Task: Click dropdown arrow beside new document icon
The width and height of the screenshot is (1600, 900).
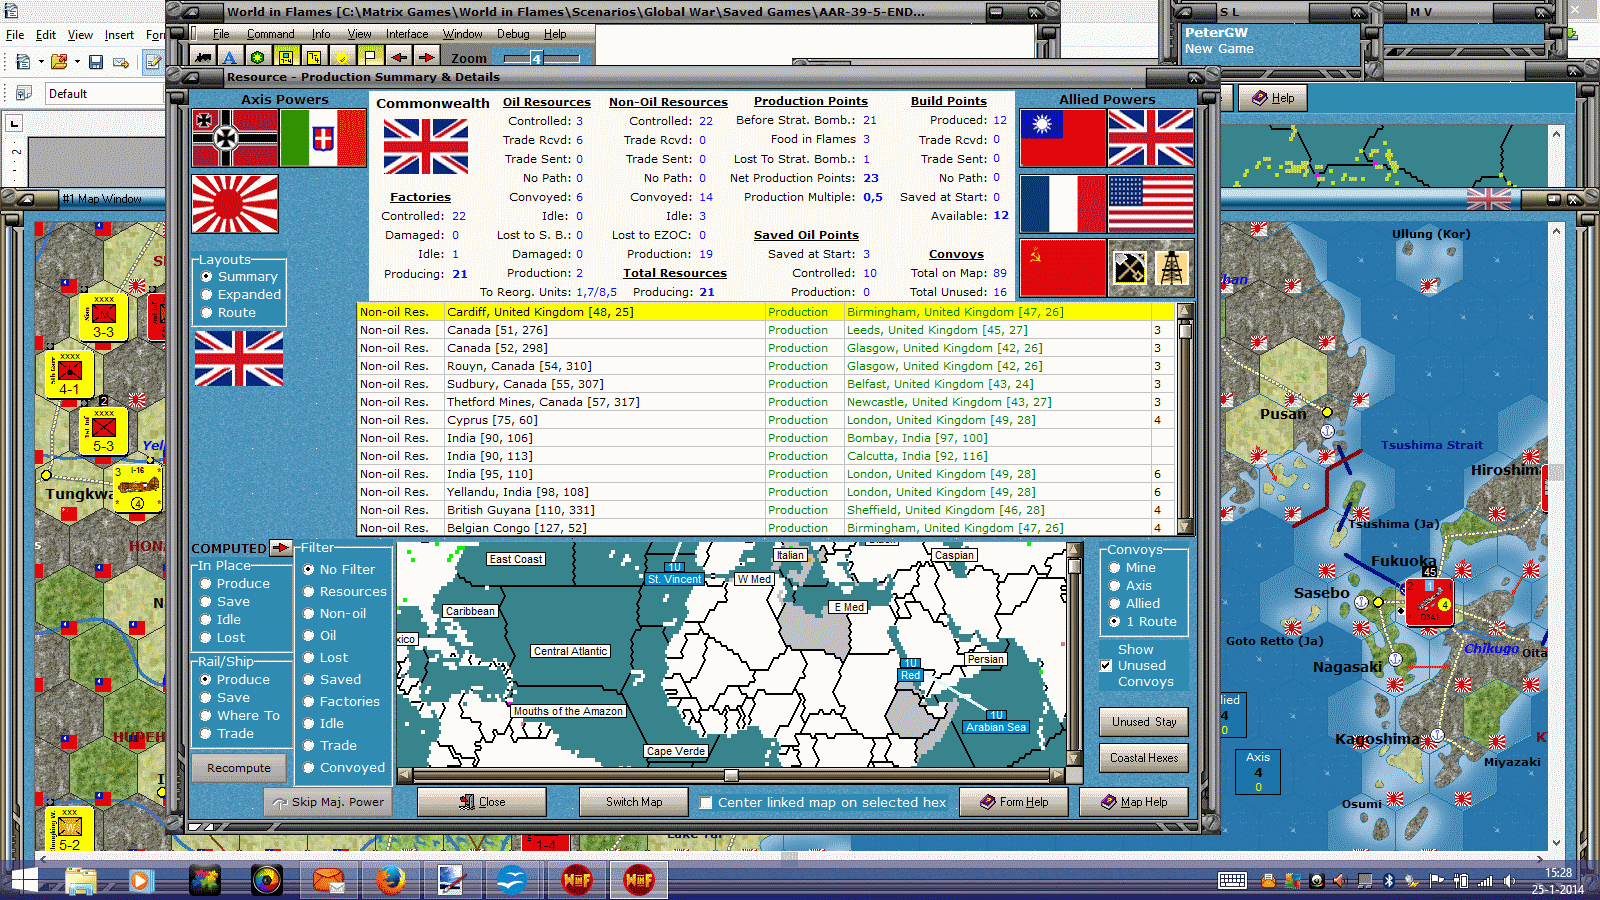Action: [x=41, y=62]
